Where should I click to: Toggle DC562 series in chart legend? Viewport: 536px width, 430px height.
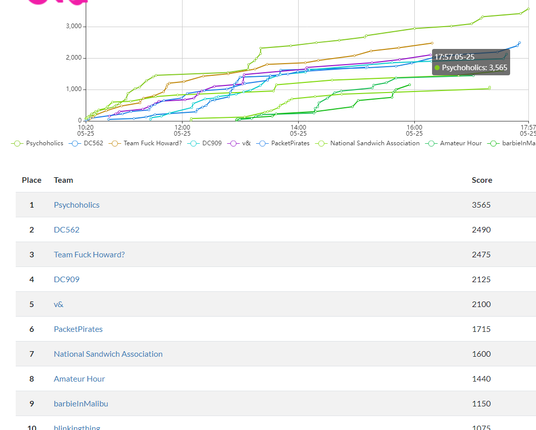(x=86, y=143)
